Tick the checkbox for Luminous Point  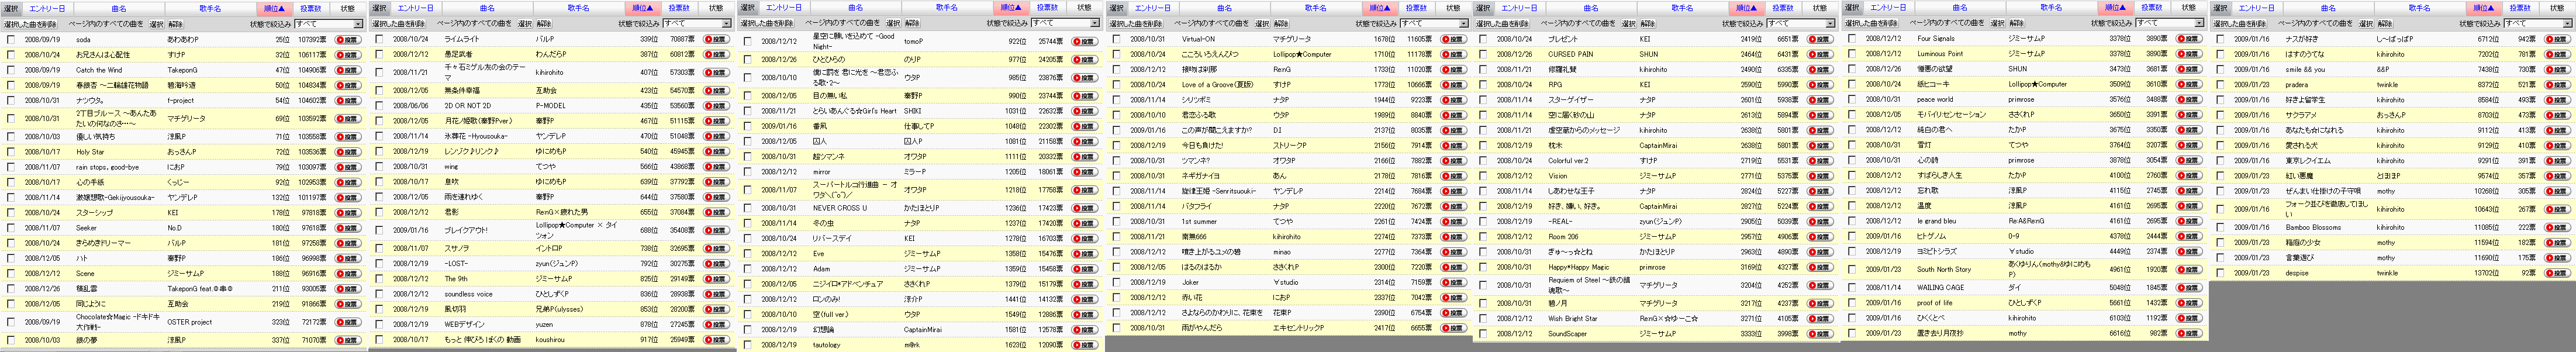[x=1852, y=54]
